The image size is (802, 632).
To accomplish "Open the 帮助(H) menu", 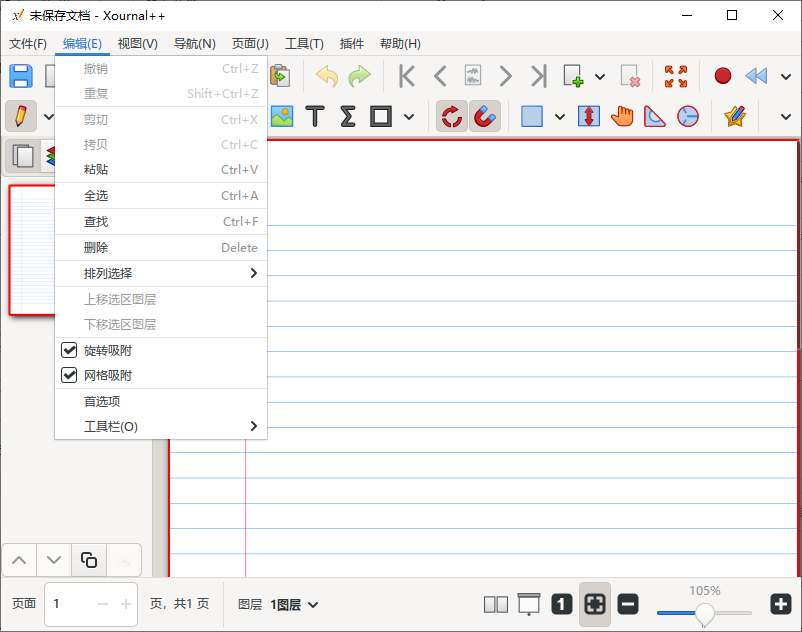I will pos(400,44).
